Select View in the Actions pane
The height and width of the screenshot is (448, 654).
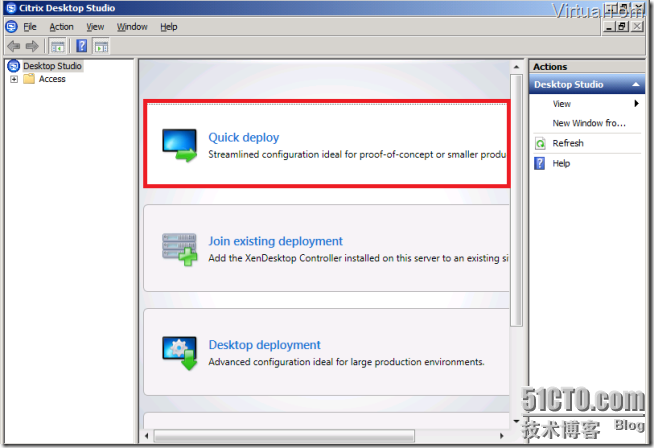point(561,104)
